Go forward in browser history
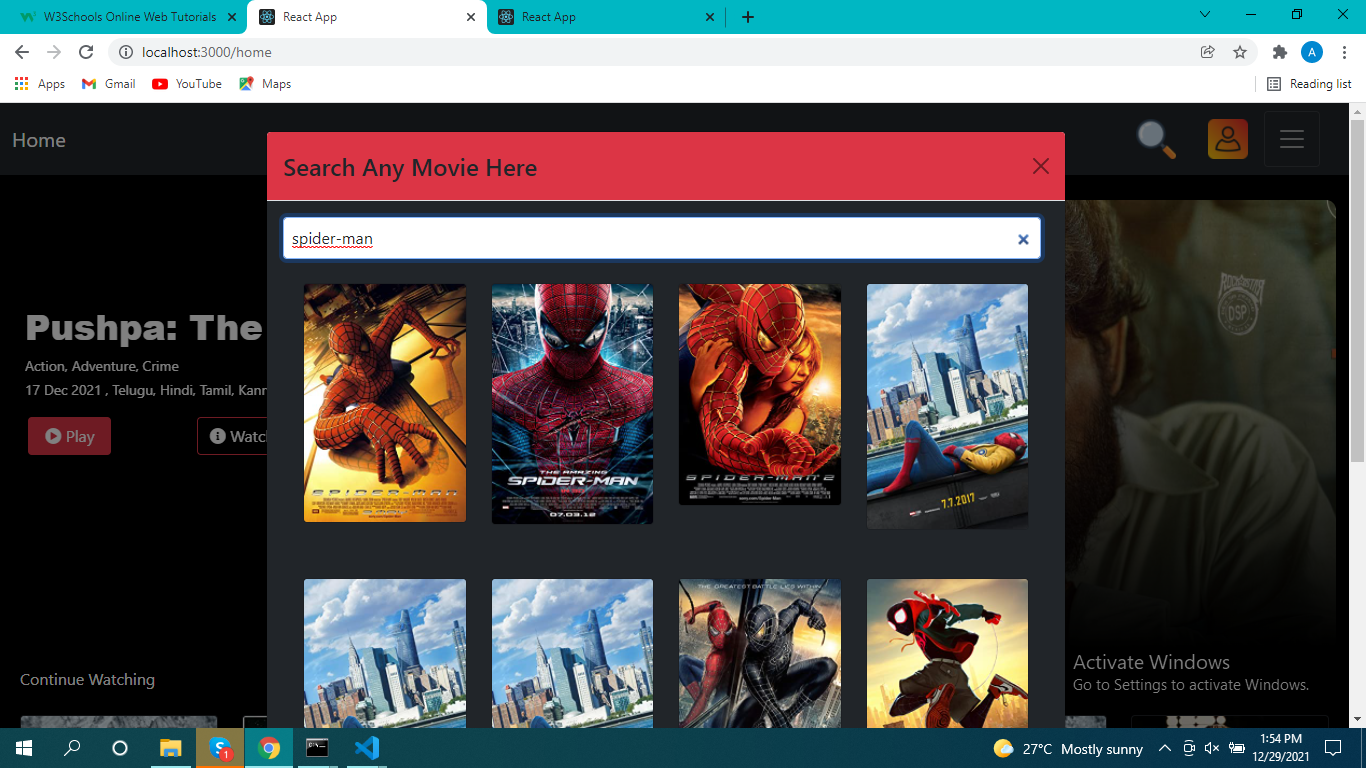The width and height of the screenshot is (1366, 768). 54,52
